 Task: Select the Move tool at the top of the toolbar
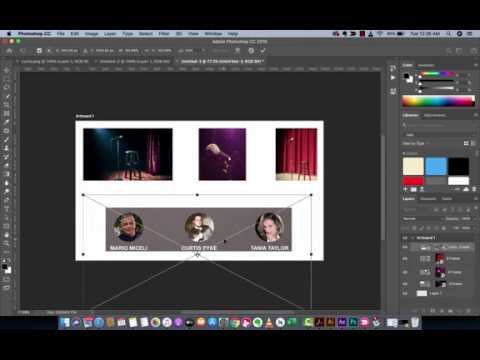(6, 71)
